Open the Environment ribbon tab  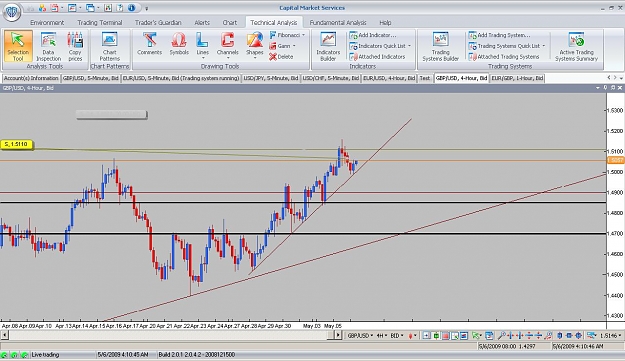pos(47,22)
